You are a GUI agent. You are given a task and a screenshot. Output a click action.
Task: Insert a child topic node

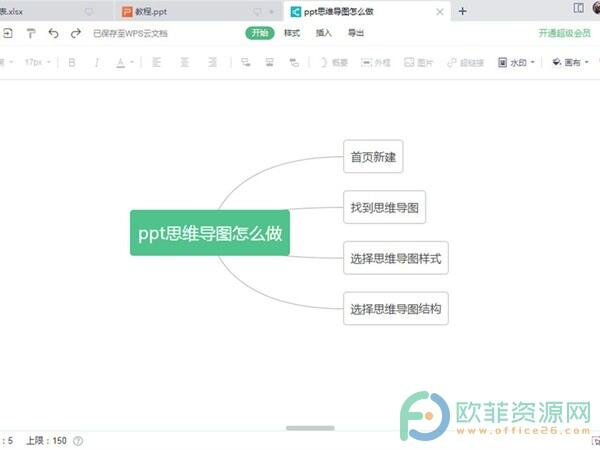click(x=246, y=62)
